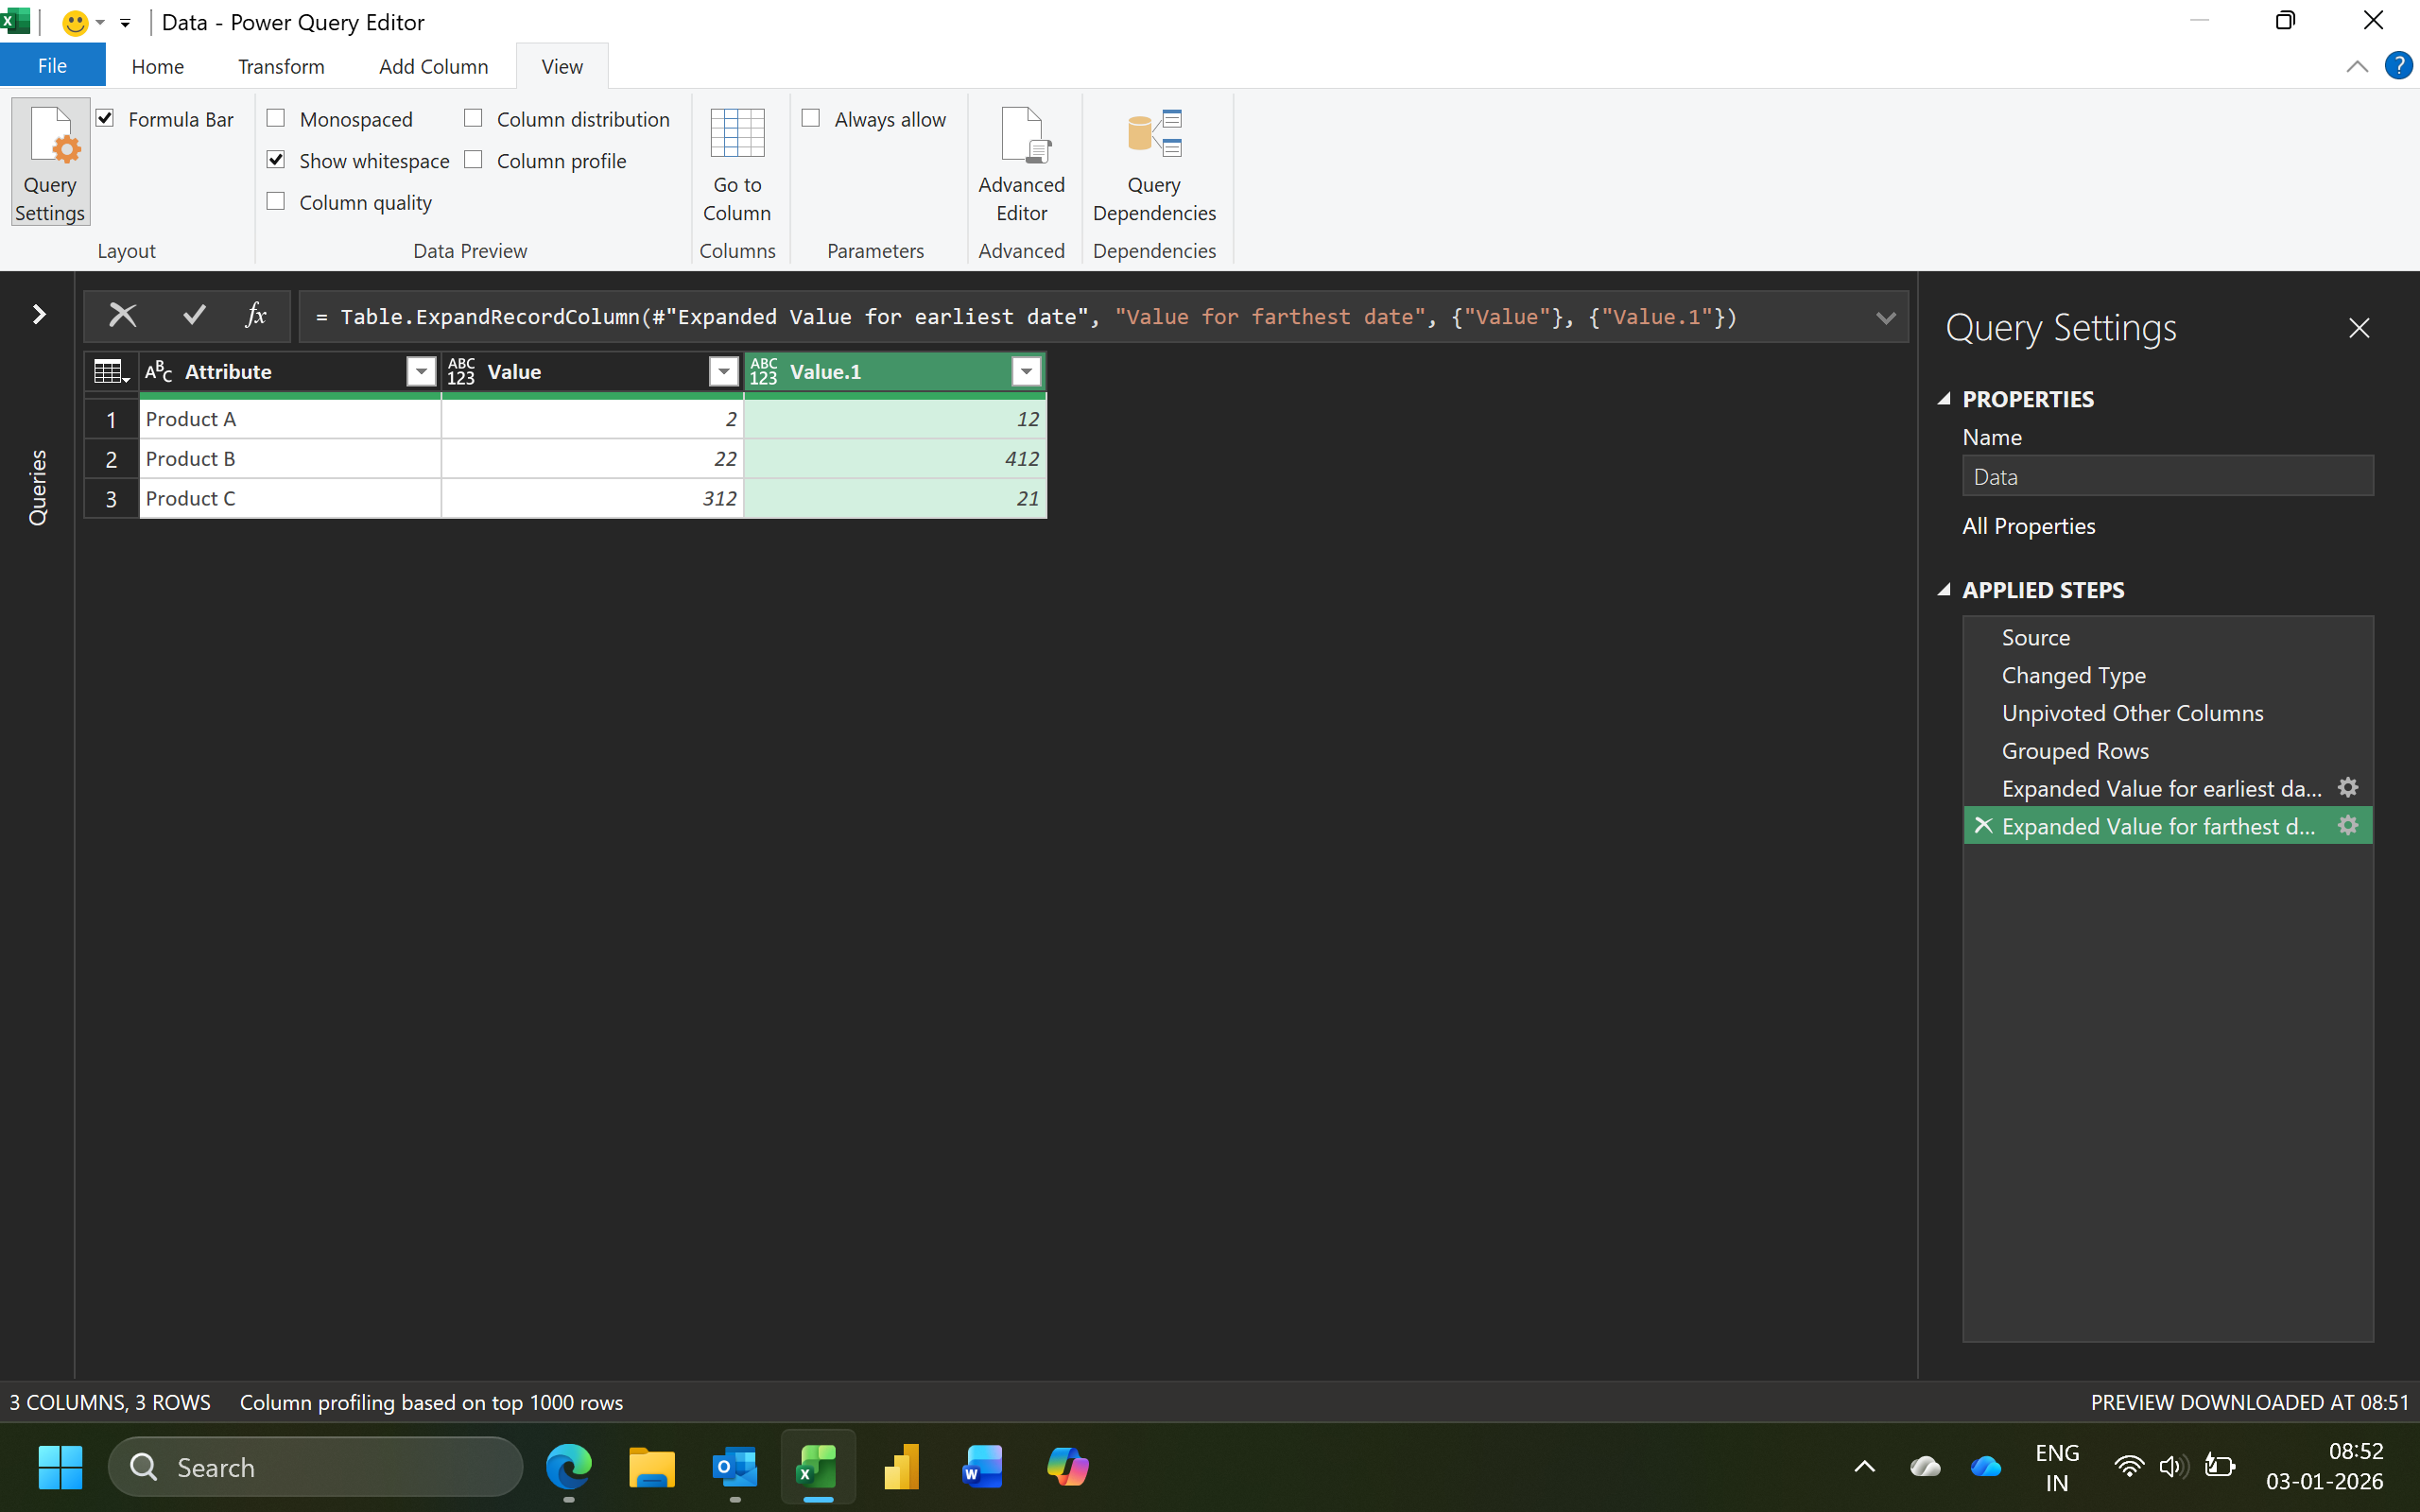The width and height of the screenshot is (2420, 1512).
Task: Open the Attribute column filter dropdown
Action: tap(422, 372)
